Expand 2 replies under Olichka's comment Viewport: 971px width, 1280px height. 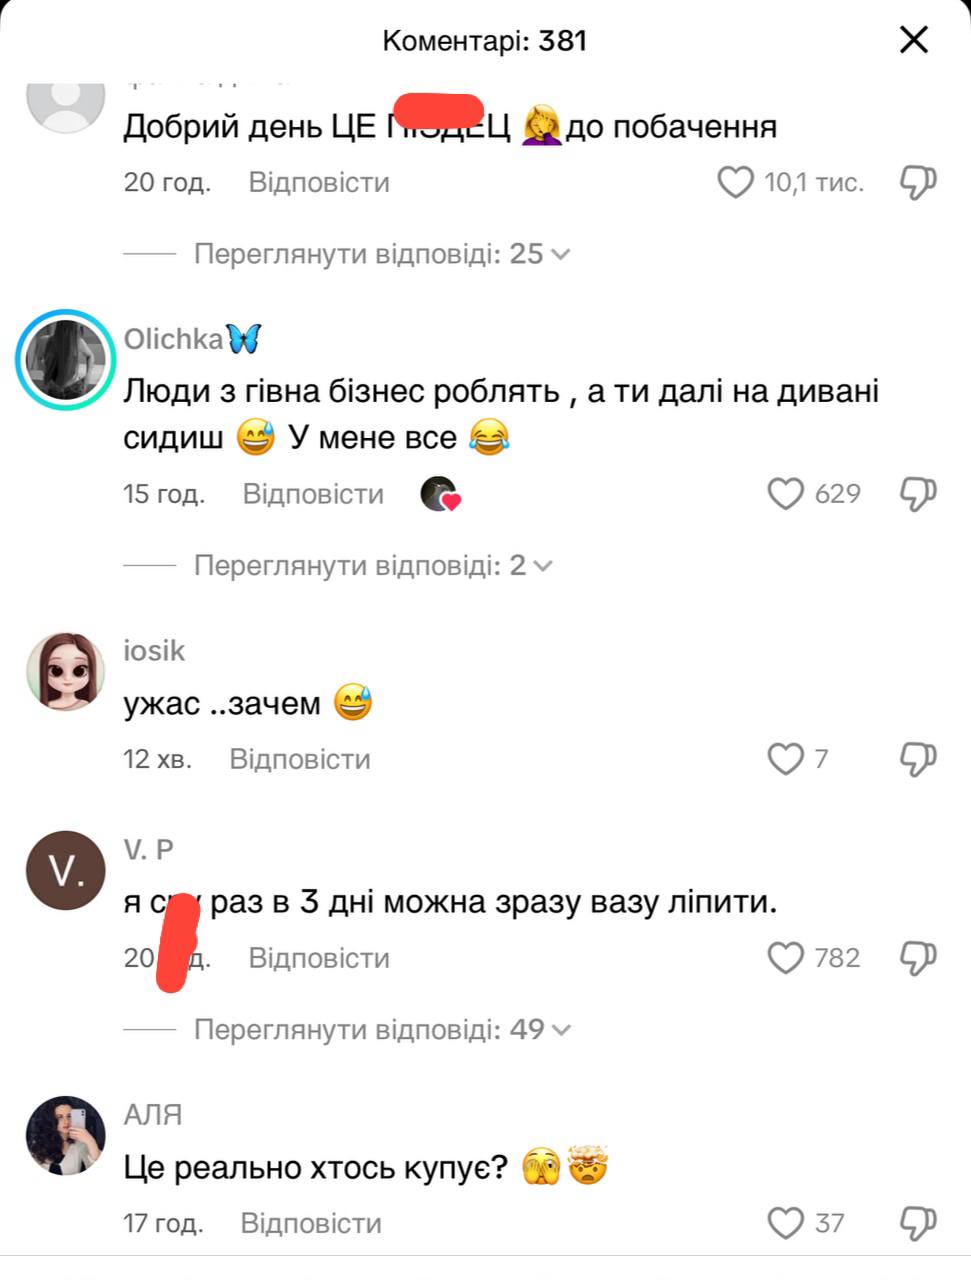pos(372,565)
